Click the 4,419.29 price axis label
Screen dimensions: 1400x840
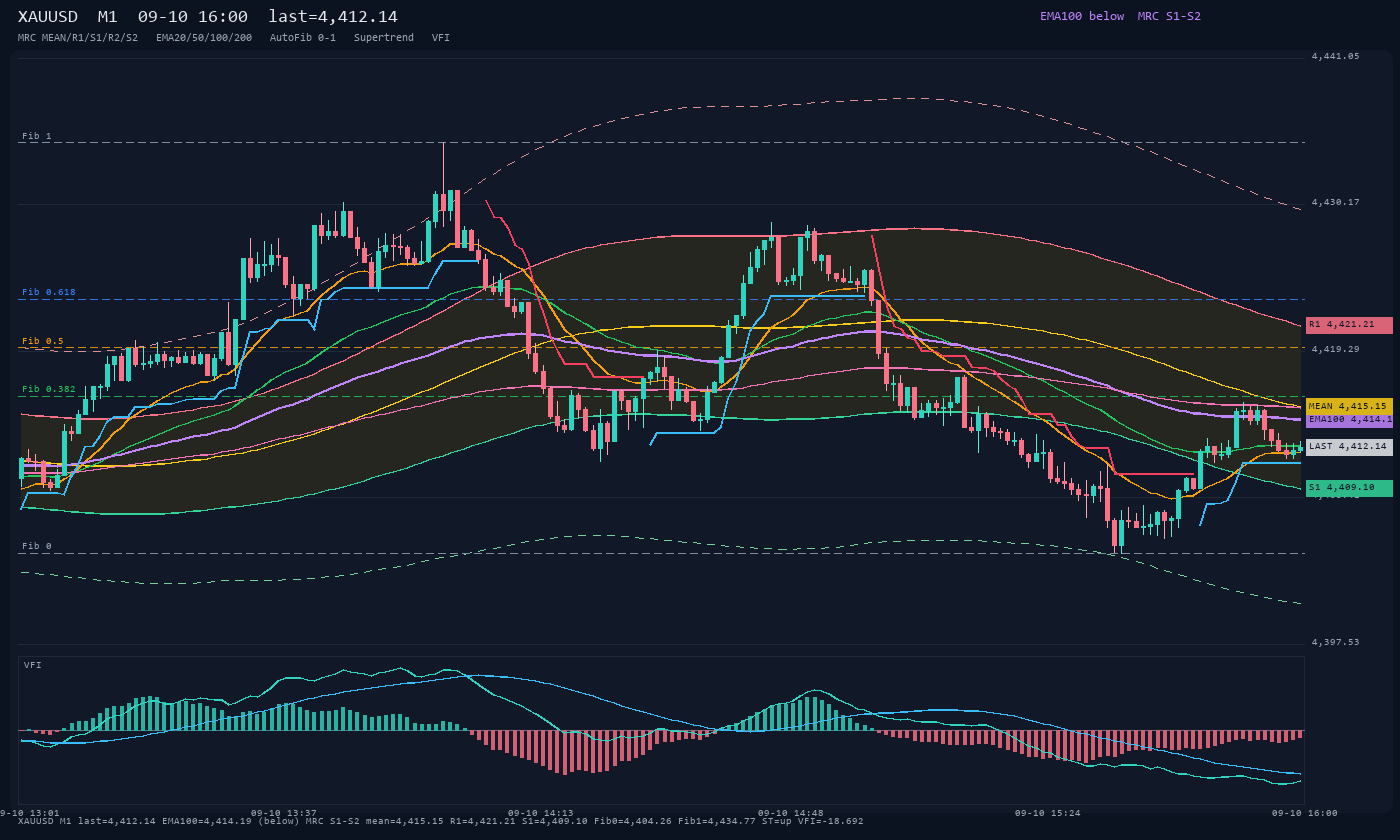1335,349
